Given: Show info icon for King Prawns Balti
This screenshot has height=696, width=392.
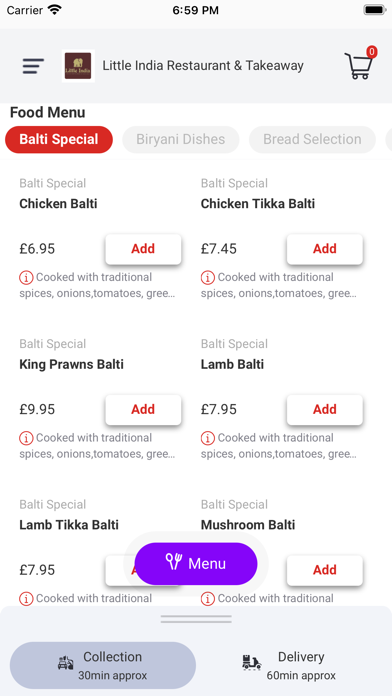Looking at the screenshot, I should pos(26,439).
